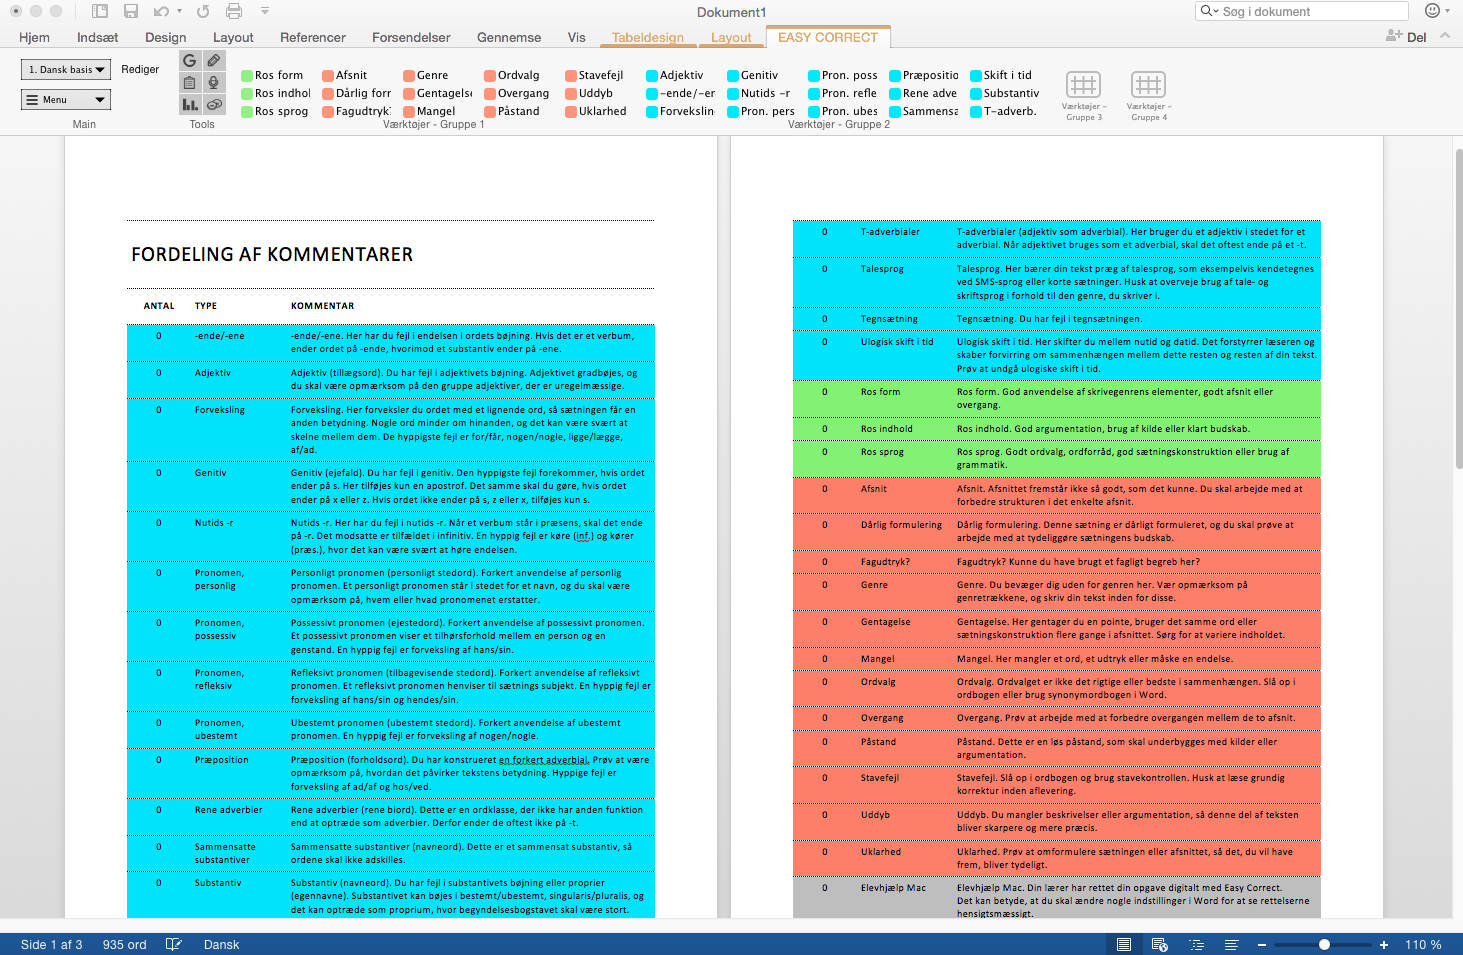The width and height of the screenshot is (1463, 955).
Task: Collapse the ribbon with the chevron
Action: pos(1445,36)
